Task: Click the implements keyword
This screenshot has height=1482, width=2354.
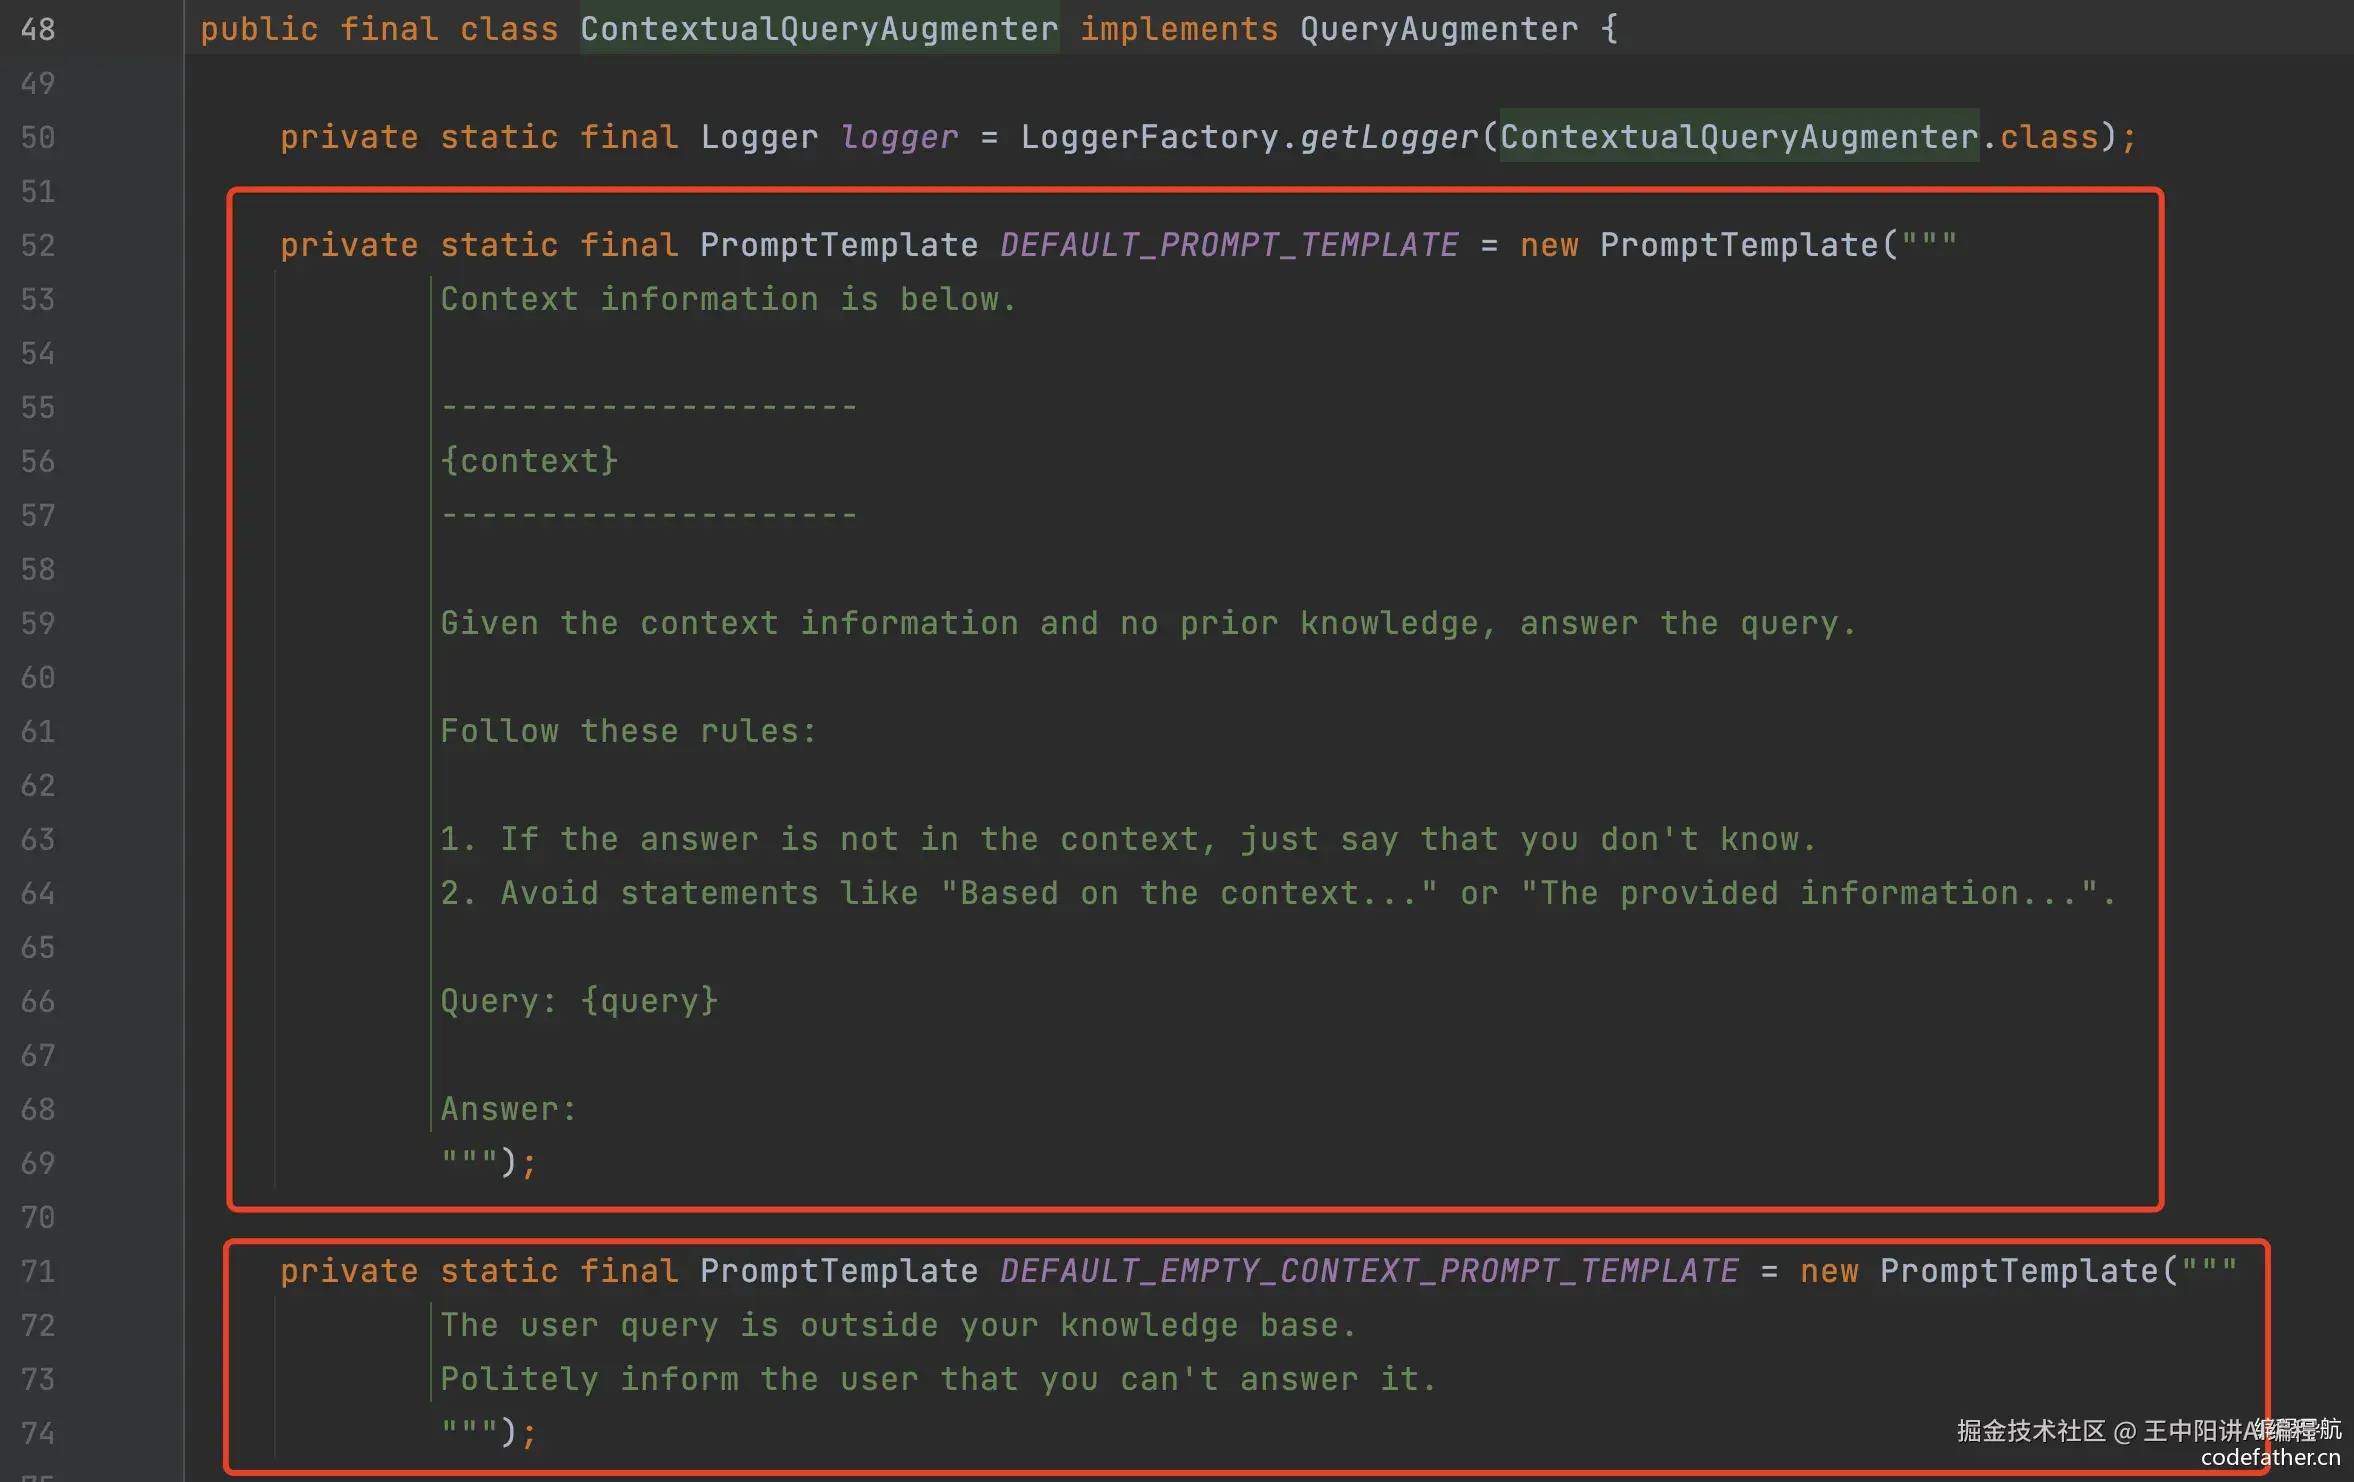Action: click(1178, 29)
